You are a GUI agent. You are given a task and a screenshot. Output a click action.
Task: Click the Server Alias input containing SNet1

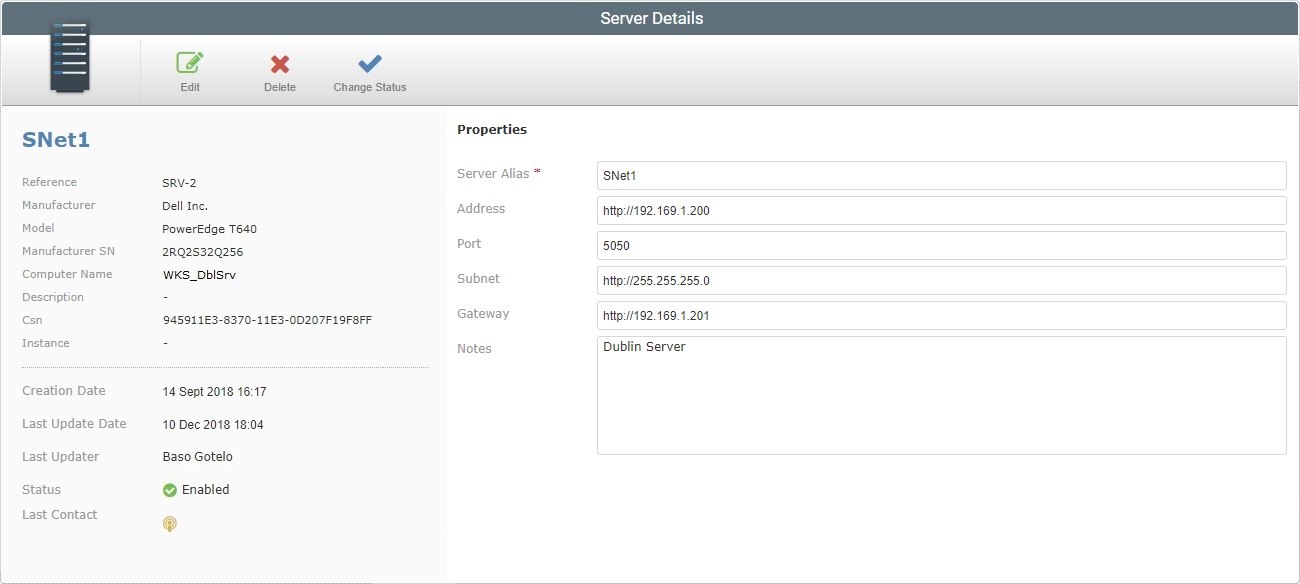pyautogui.click(x=941, y=175)
